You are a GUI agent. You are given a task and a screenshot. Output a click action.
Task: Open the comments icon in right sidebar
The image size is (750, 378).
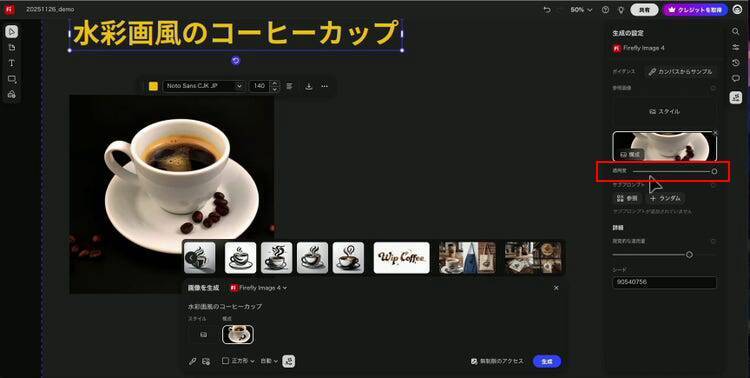(736, 78)
